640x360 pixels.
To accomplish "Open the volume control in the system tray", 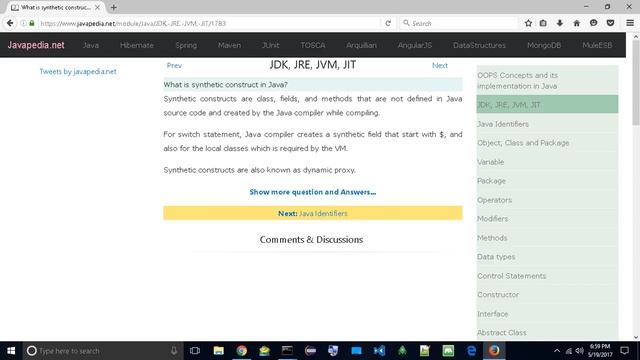I will click(x=579, y=351).
